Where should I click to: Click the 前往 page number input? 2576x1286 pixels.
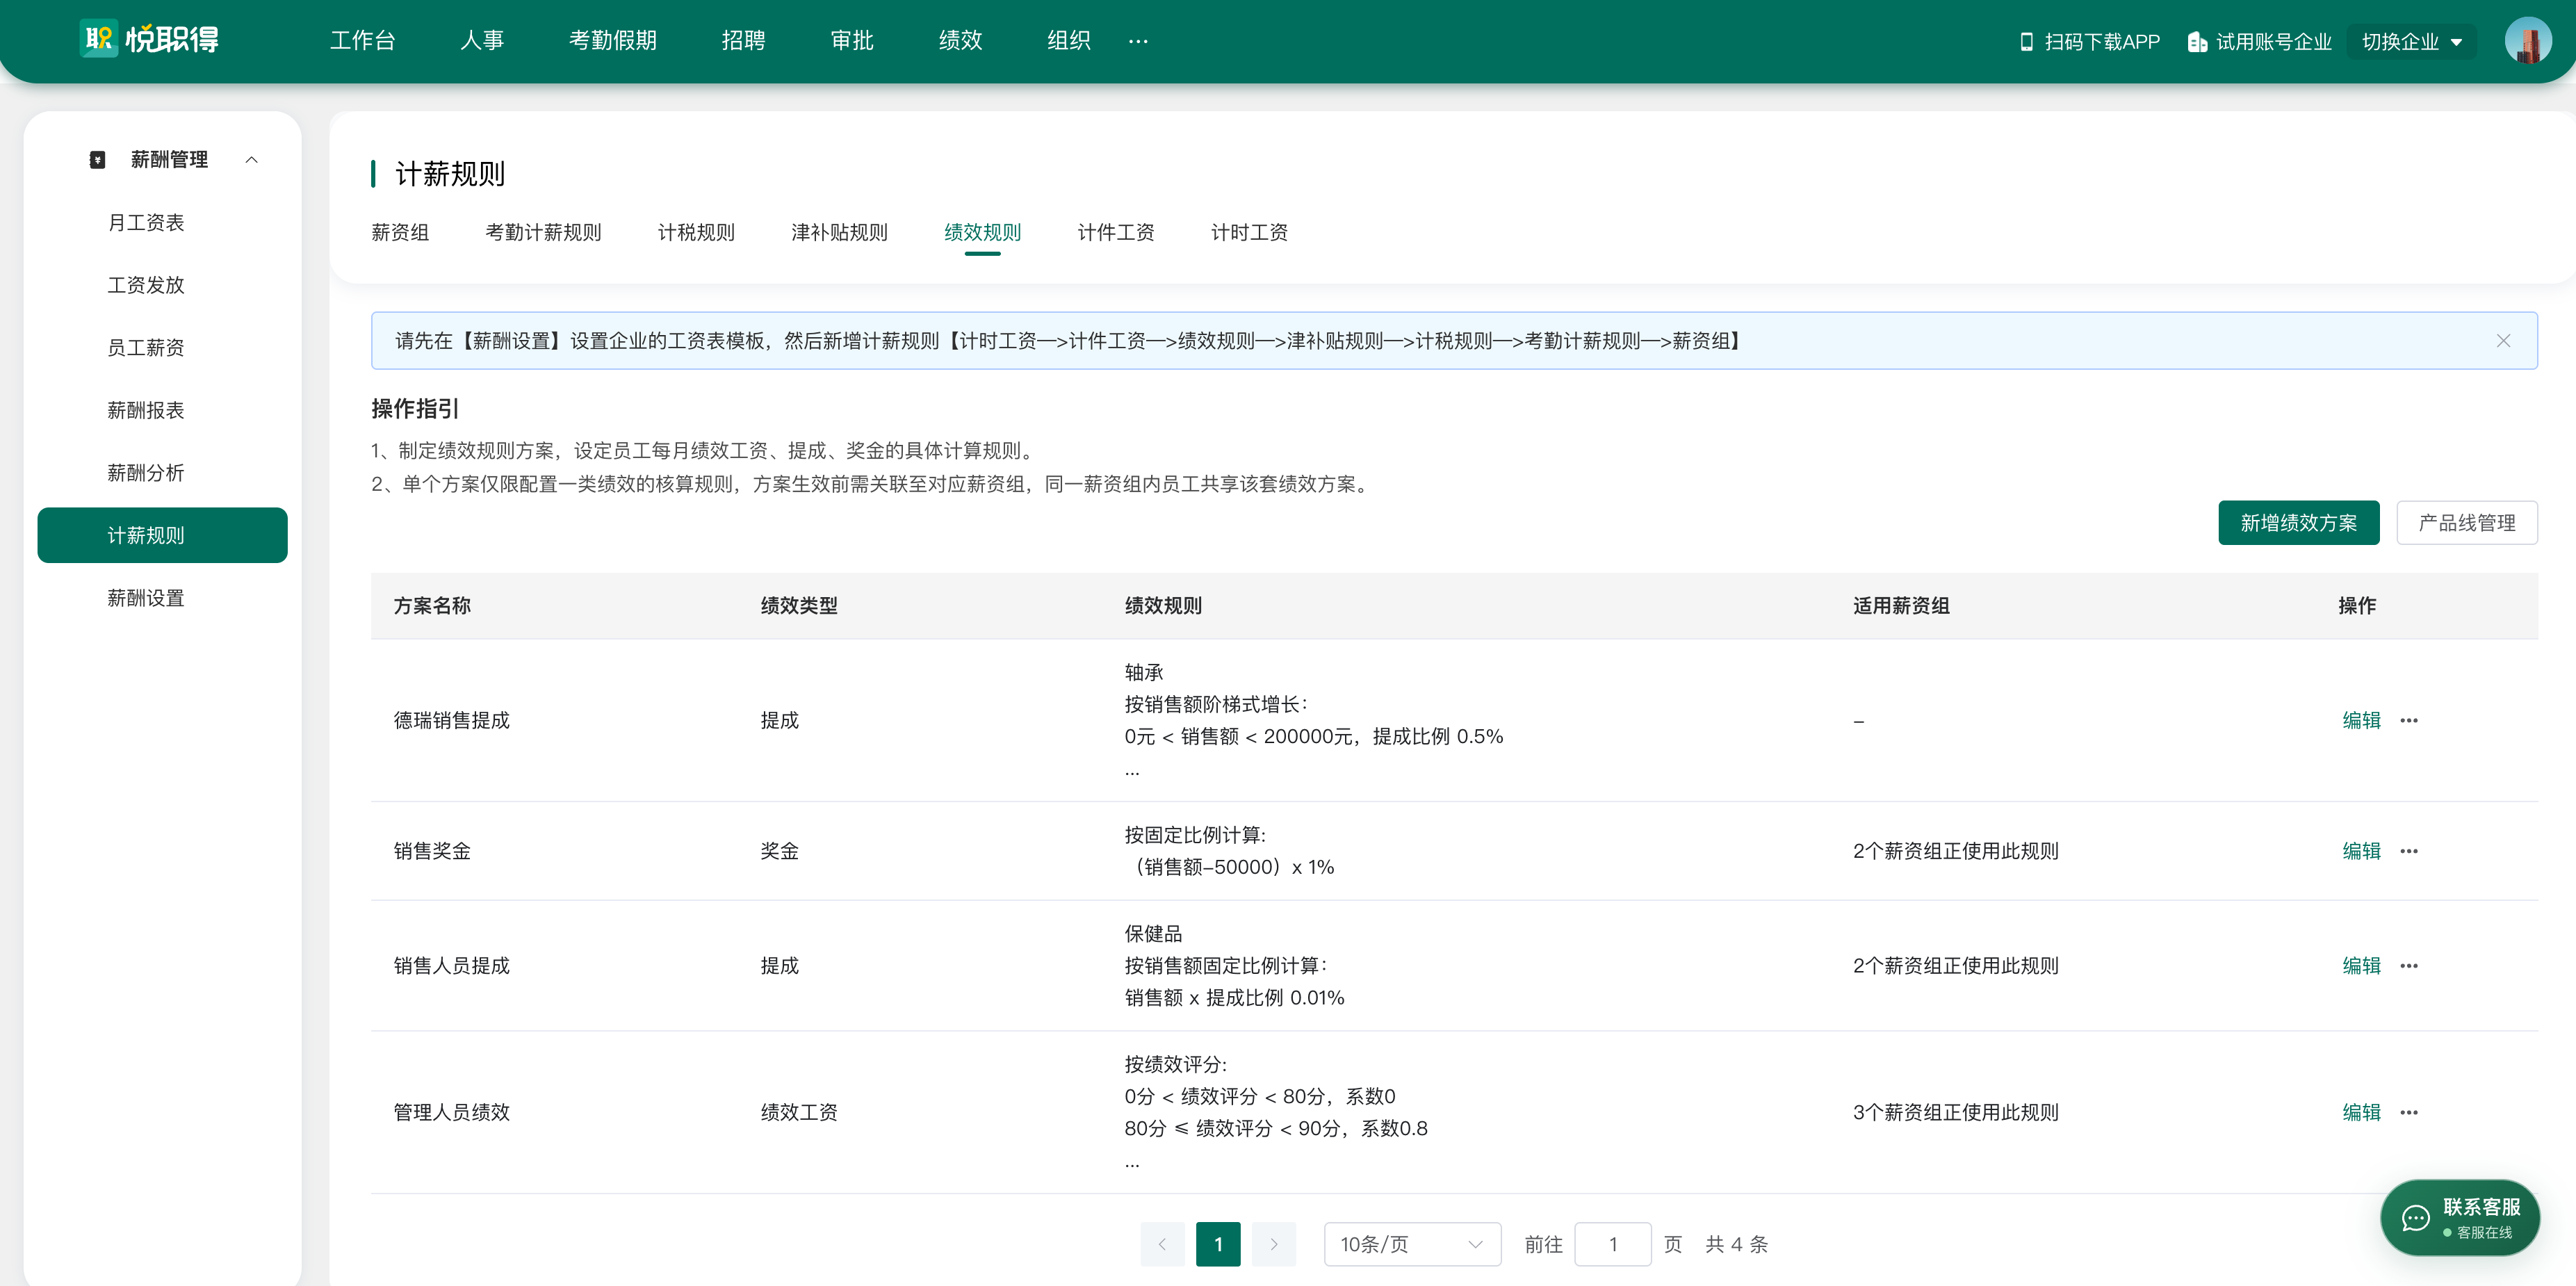pyautogui.click(x=1612, y=1244)
